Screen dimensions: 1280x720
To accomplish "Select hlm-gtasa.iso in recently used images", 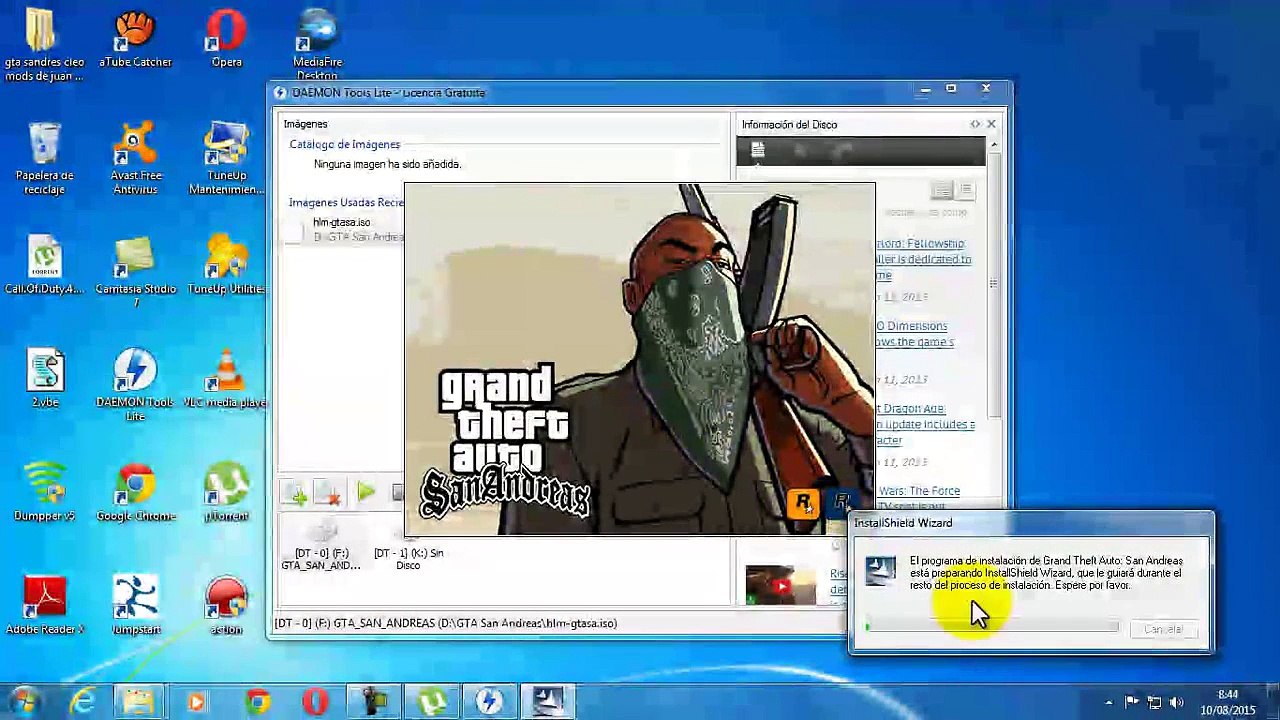I will tap(341, 222).
